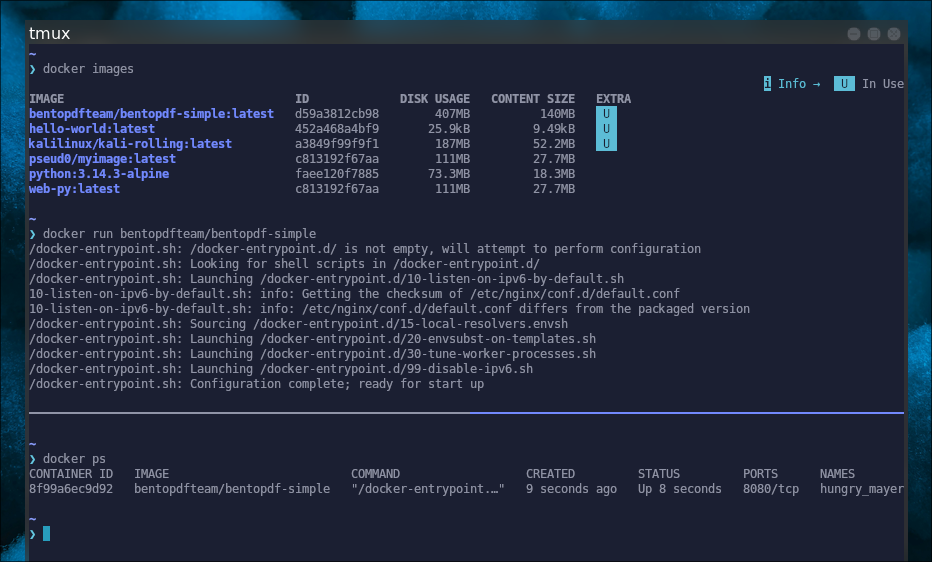Screen dimensions: 932x562
Task: Click the container name hungry_mayer
Action: pyautogui.click(x=861, y=489)
